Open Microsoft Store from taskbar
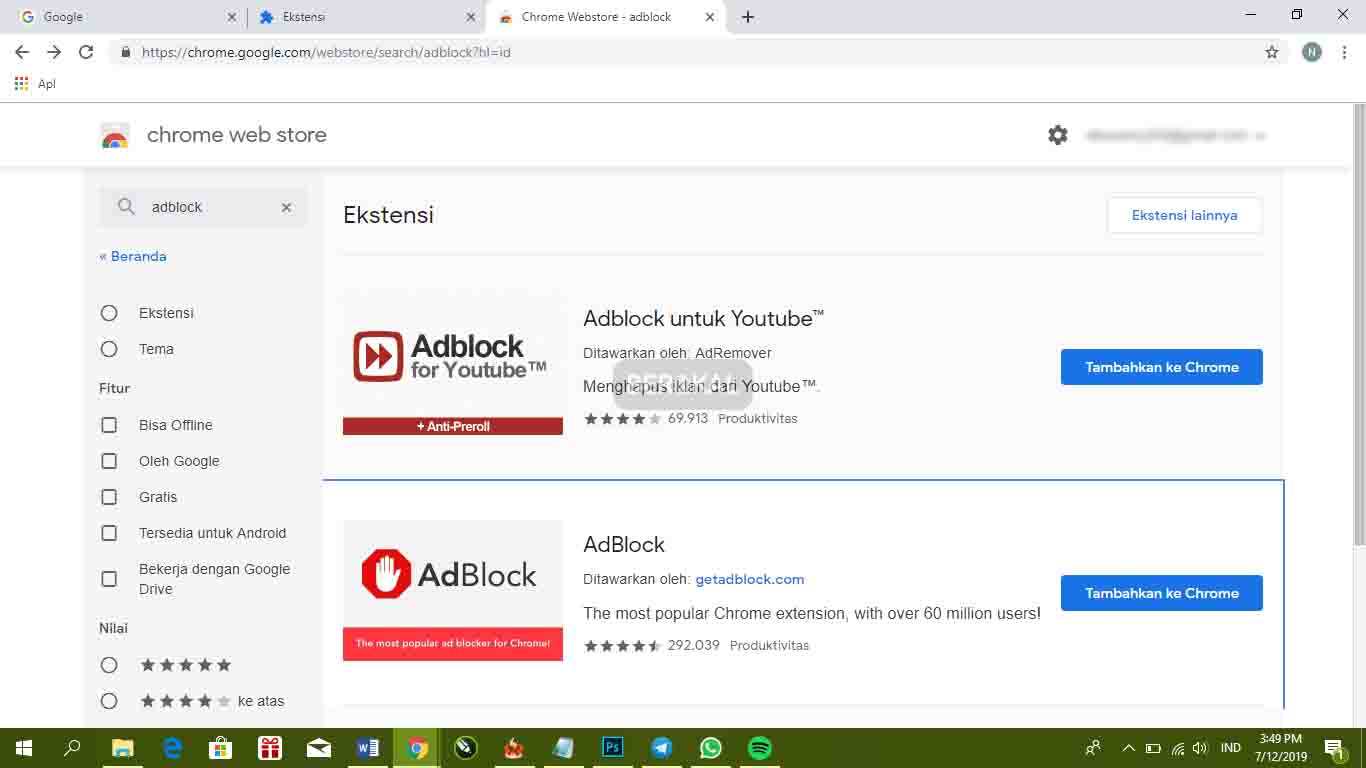 click(x=220, y=748)
